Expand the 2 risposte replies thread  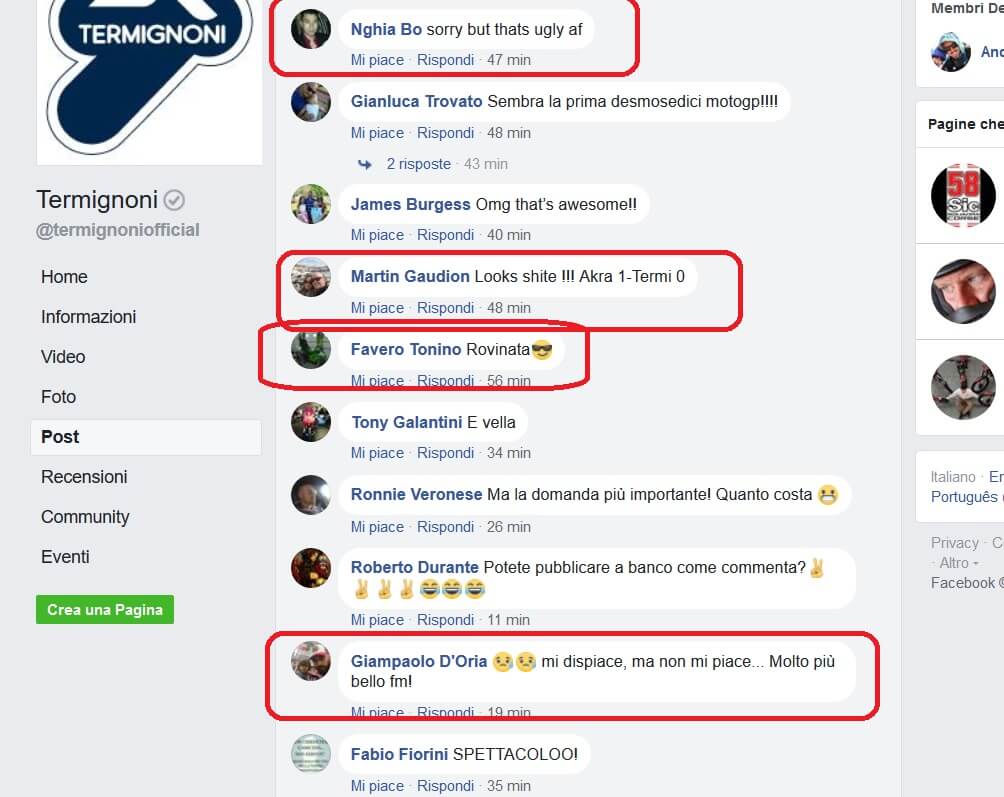(x=419, y=164)
